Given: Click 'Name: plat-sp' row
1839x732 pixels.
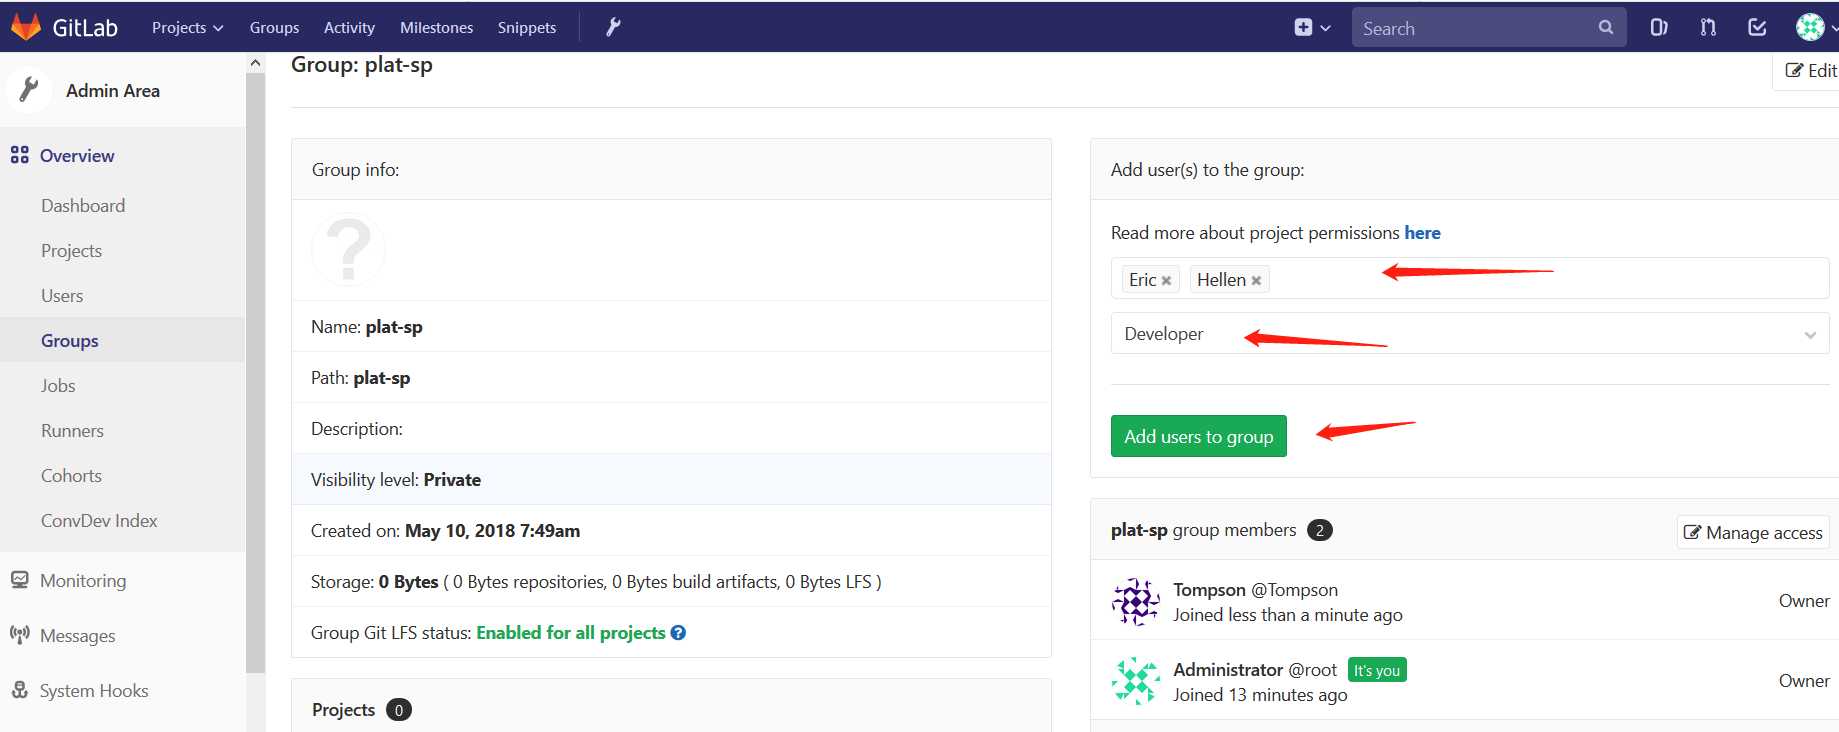Looking at the screenshot, I should click(671, 326).
